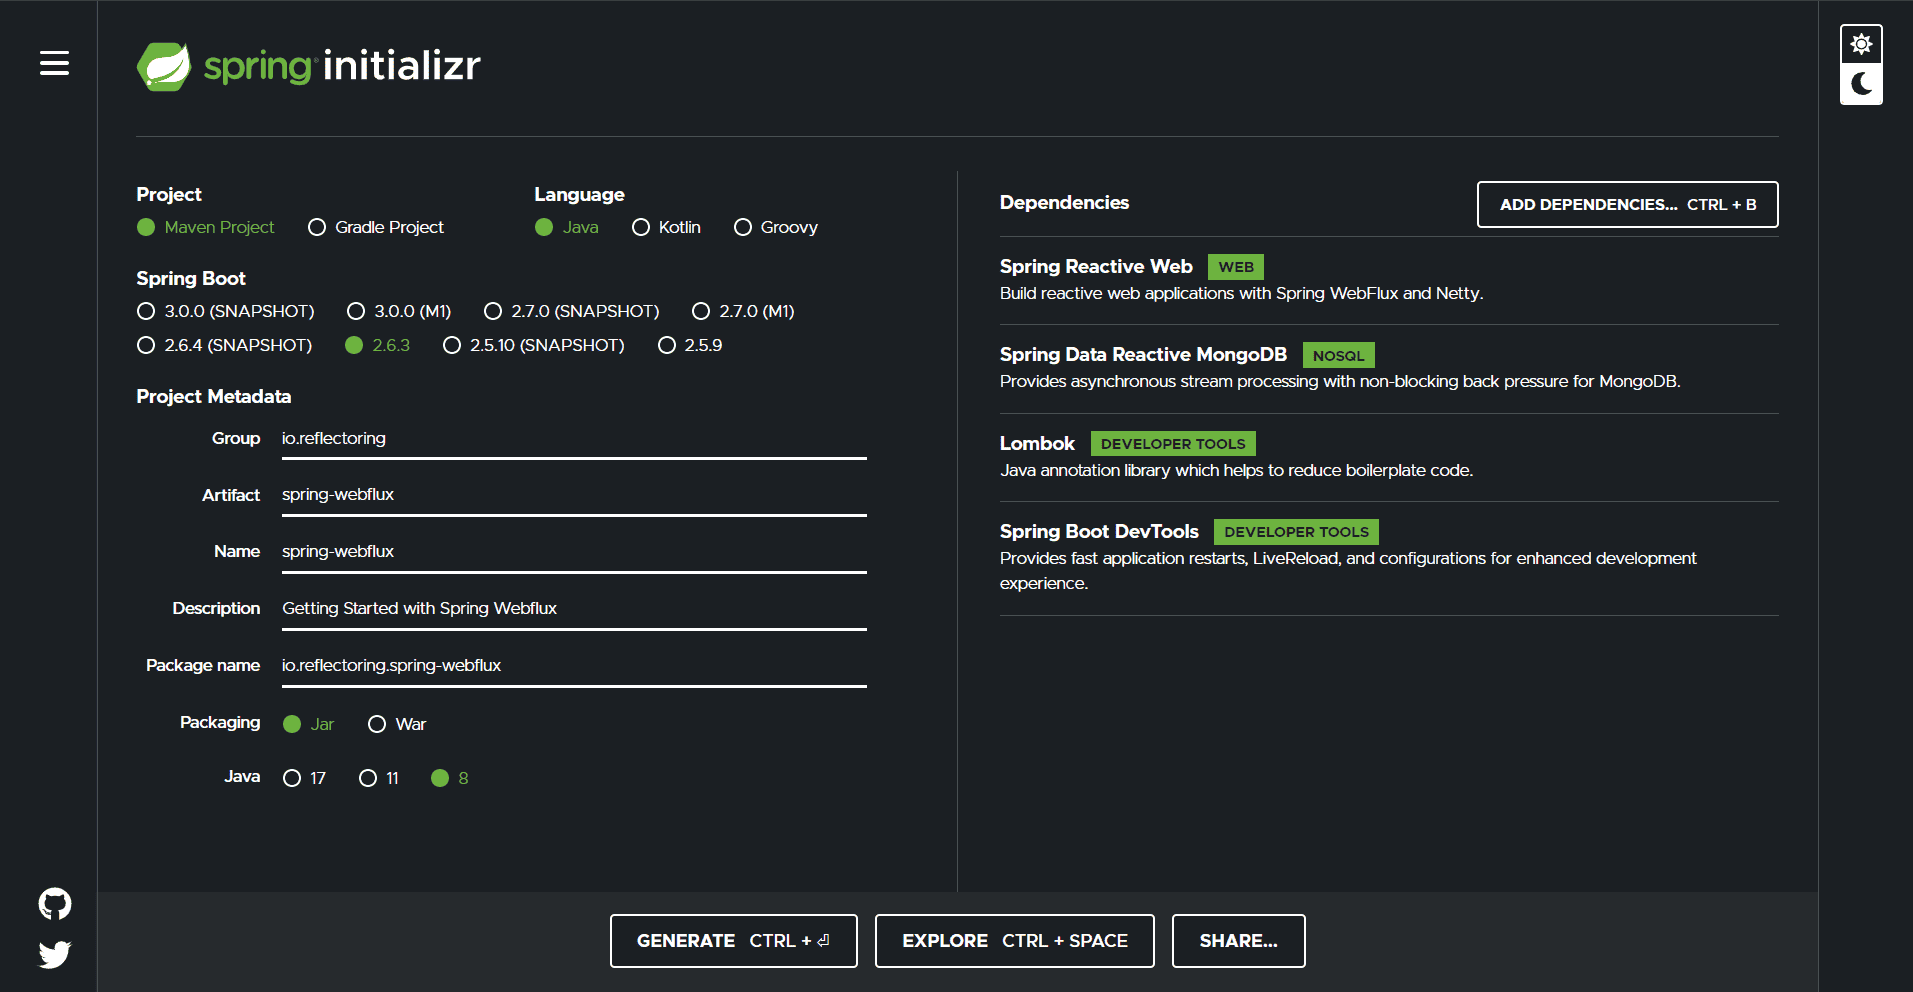Image resolution: width=1913 pixels, height=992 pixels.
Task: Switch to dark theme with moon icon
Action: pos(1861,84)
